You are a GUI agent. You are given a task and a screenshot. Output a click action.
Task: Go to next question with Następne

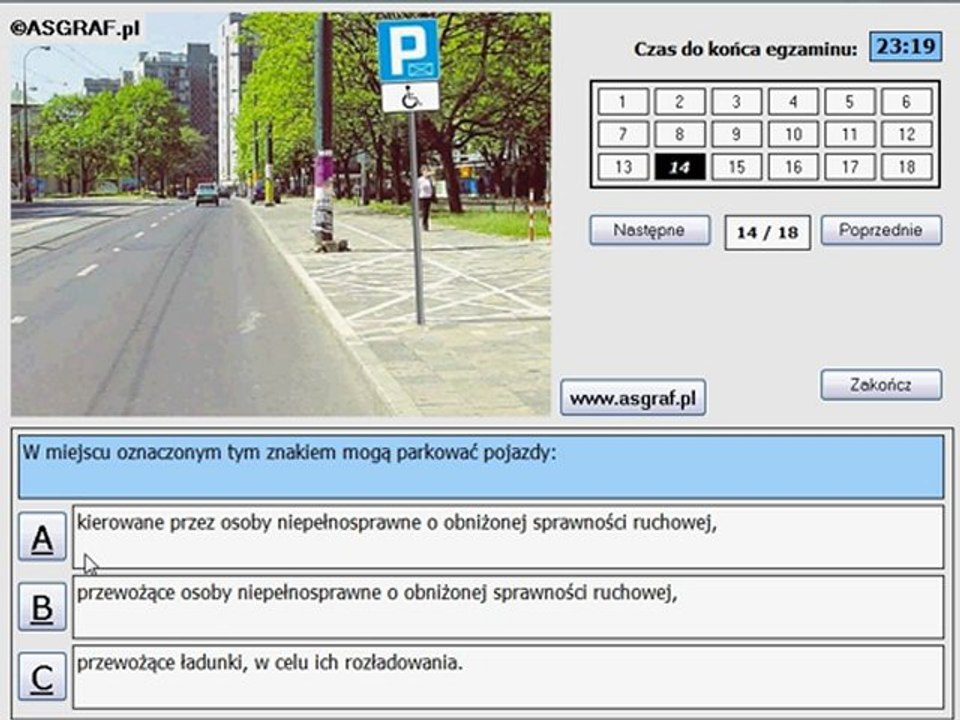point(650,230)
